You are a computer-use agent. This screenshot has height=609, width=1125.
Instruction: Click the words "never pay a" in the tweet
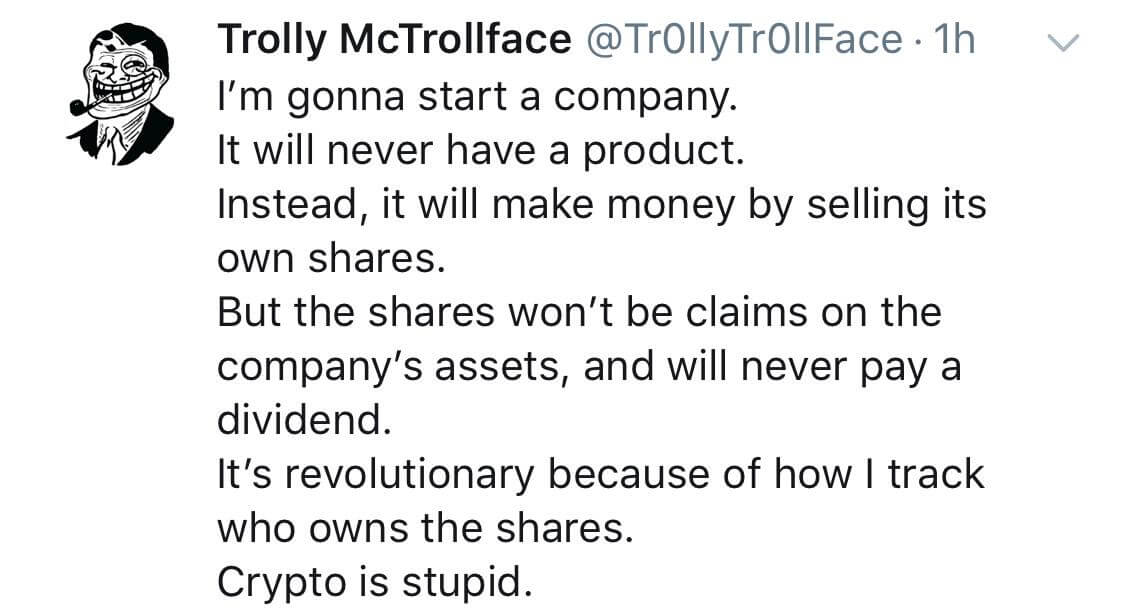[x=857, y=366]
